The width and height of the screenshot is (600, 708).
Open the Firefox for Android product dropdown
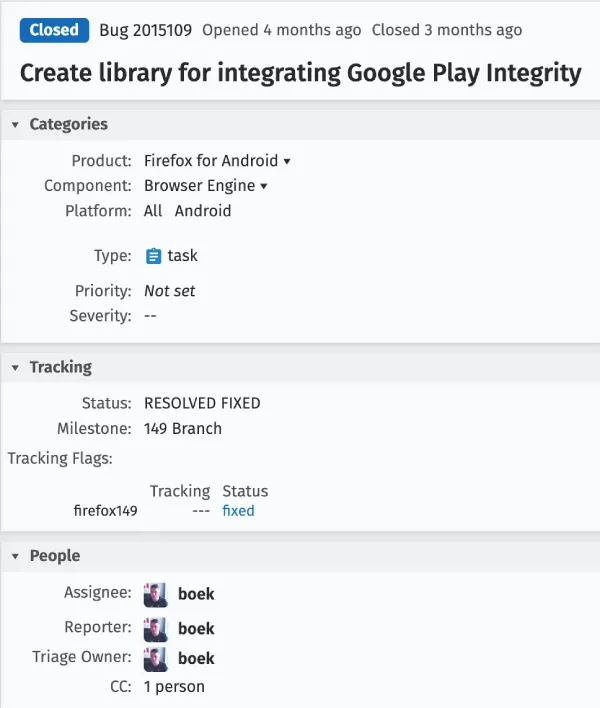[x=217, y=161]
